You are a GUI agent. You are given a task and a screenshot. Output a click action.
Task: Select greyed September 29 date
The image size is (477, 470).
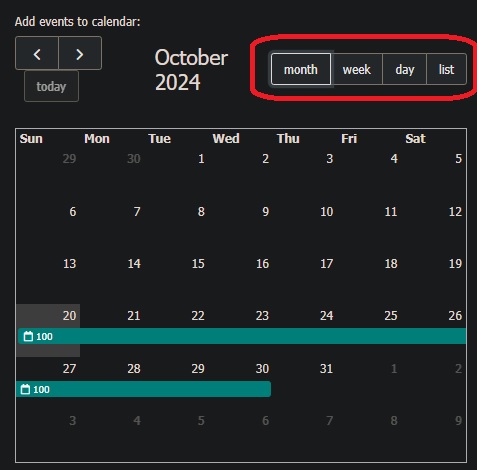[x=69, y=159]
